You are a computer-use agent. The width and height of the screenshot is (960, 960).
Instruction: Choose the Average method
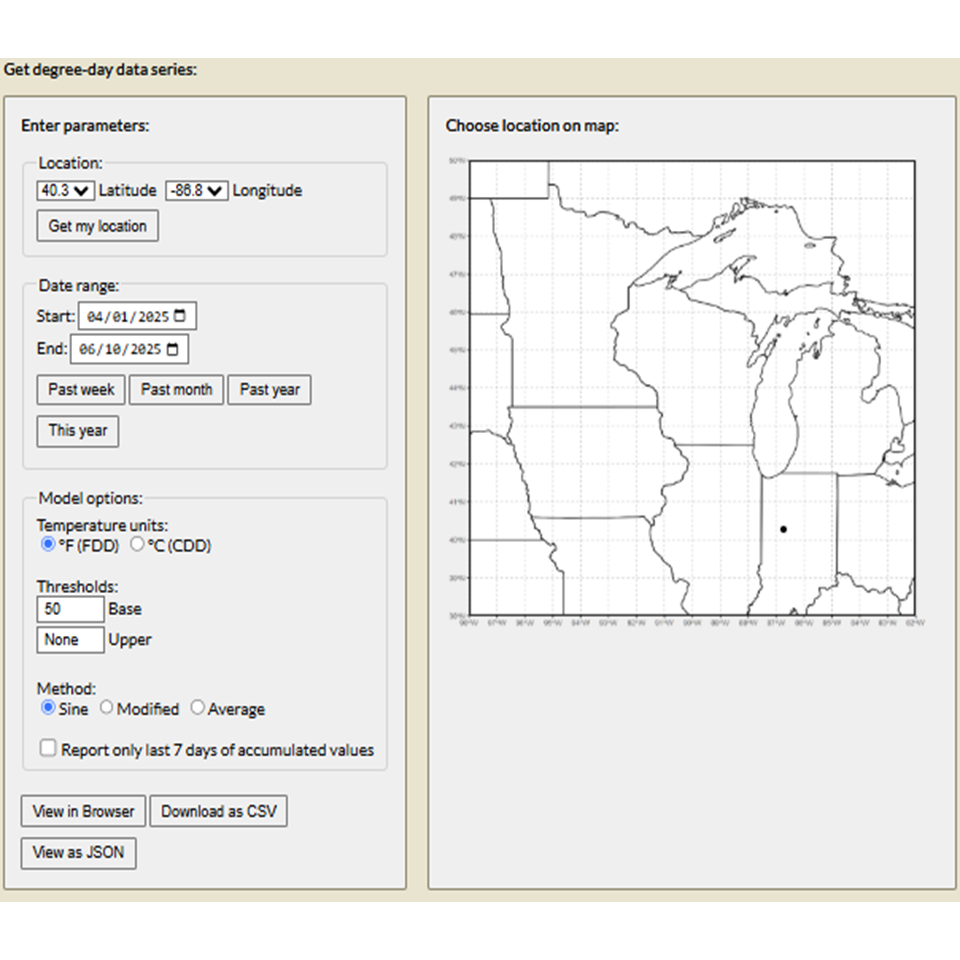point(197,708)
